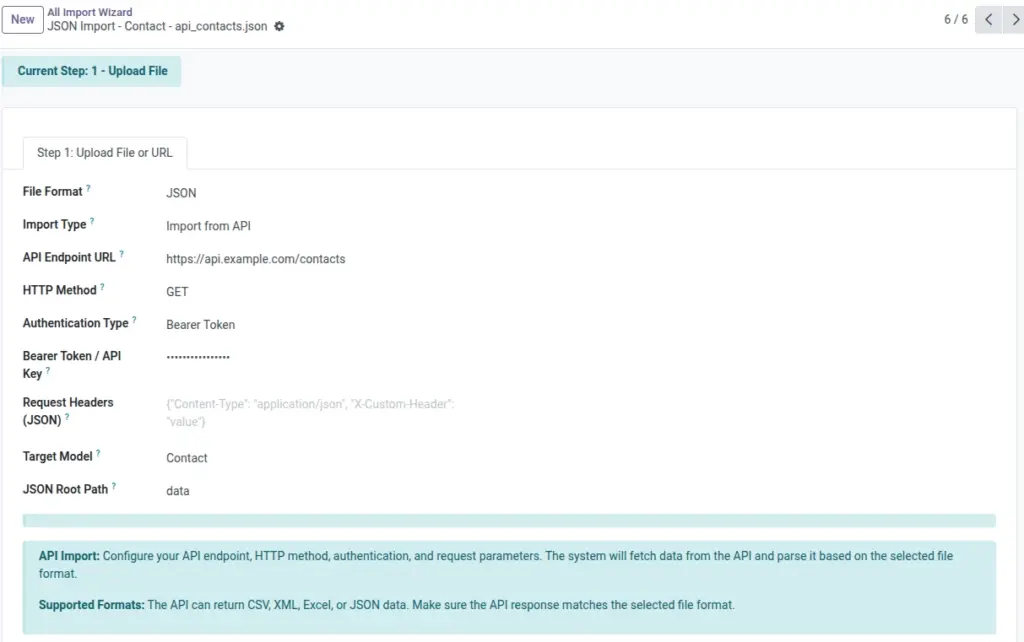
Task: Show HTTP Method help icon
Action: (x=103, y=287)
